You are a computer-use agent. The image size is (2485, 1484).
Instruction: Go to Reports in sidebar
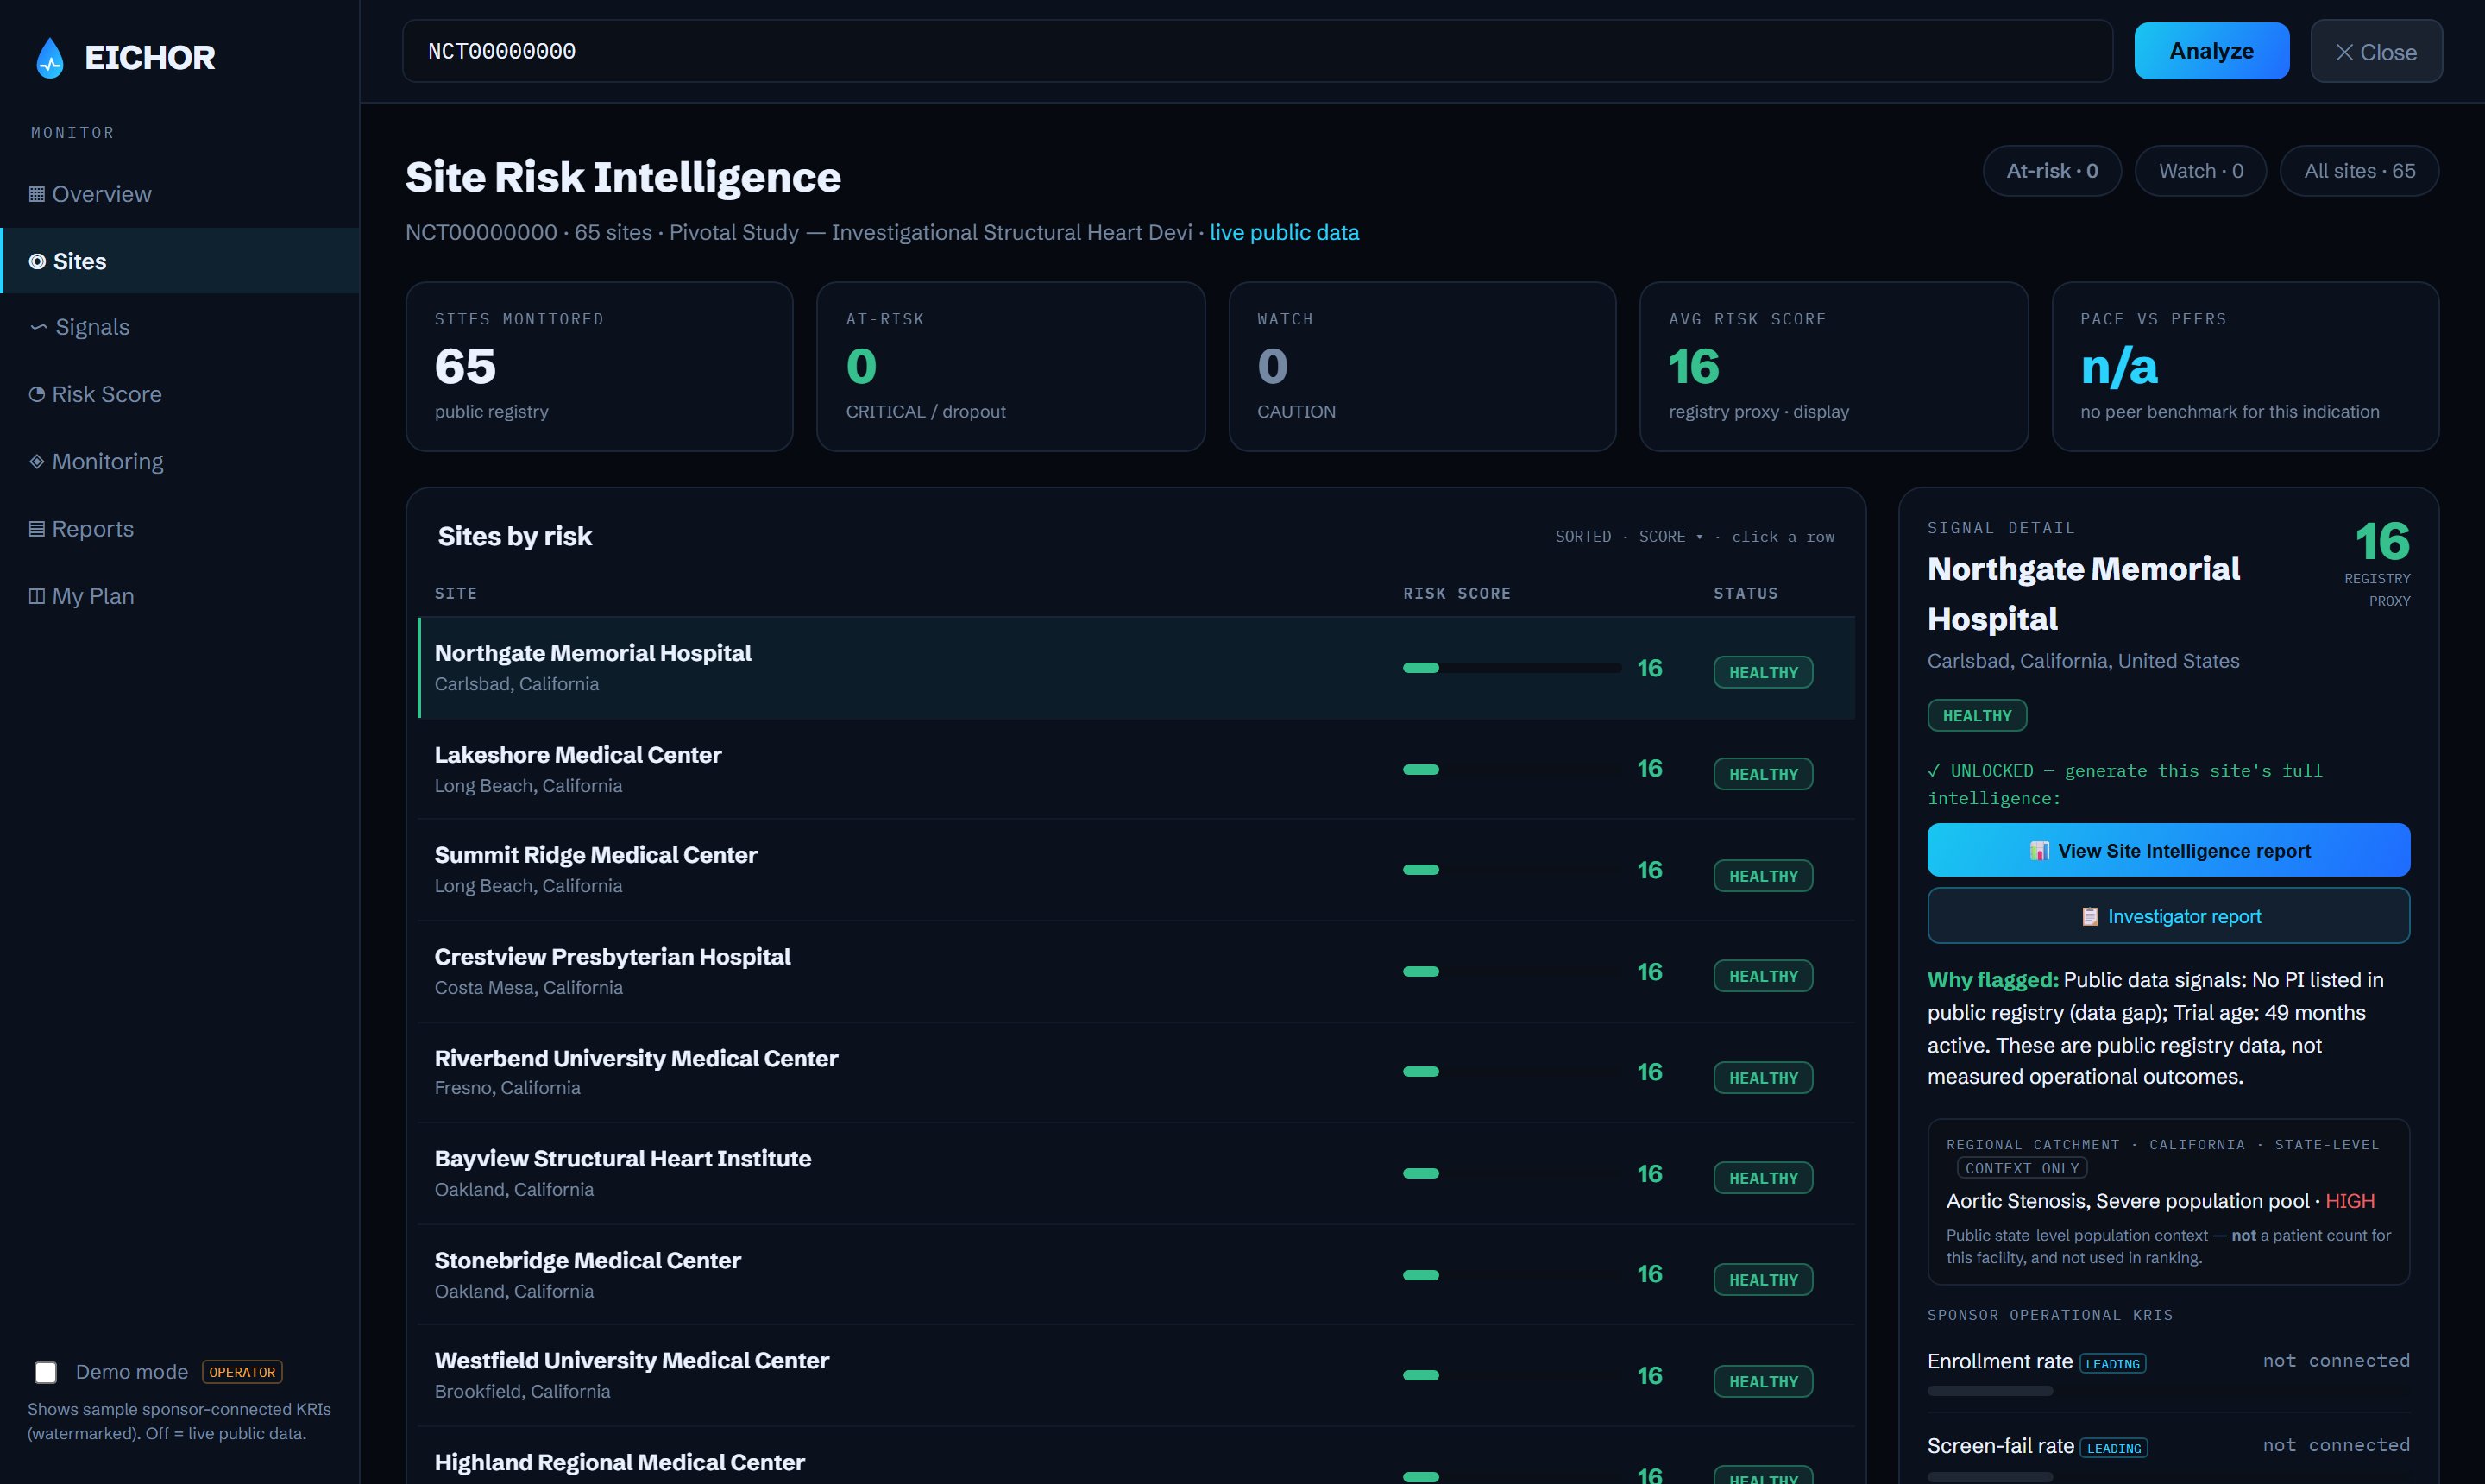(180, 528)
